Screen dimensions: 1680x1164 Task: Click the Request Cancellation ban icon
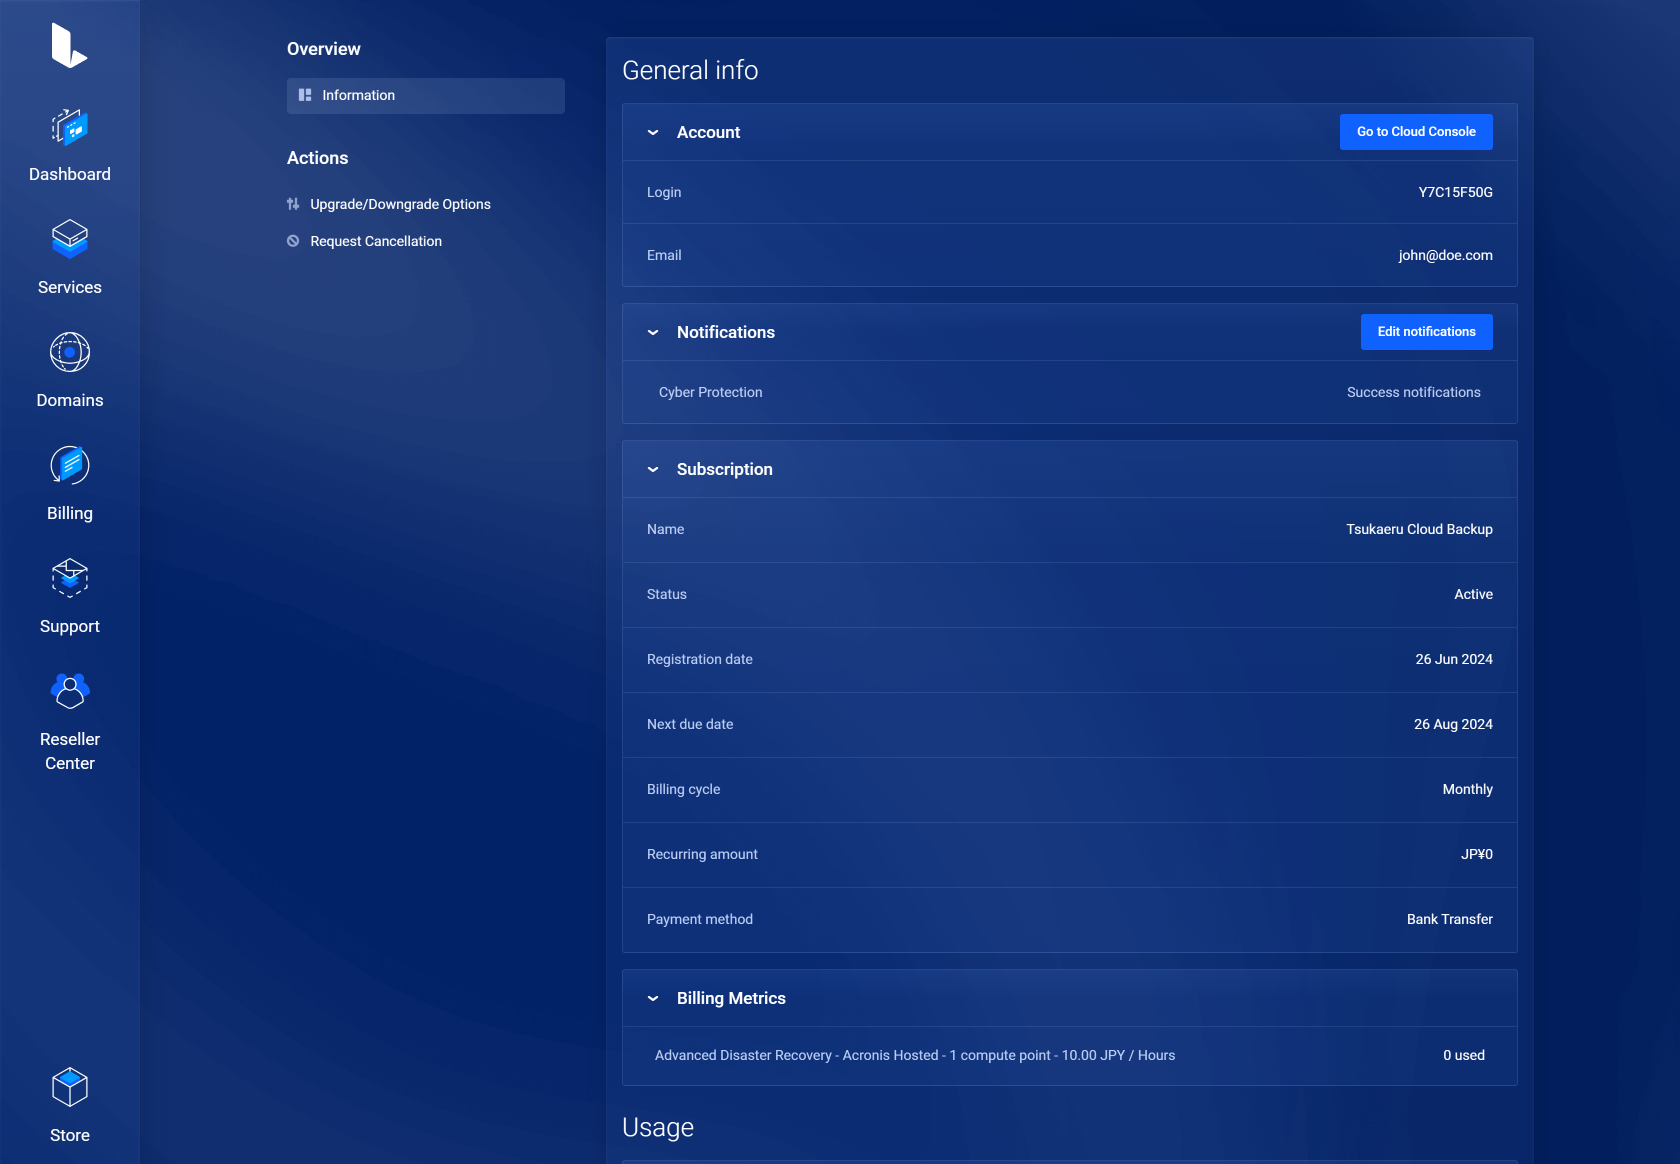tap(293, 241)
